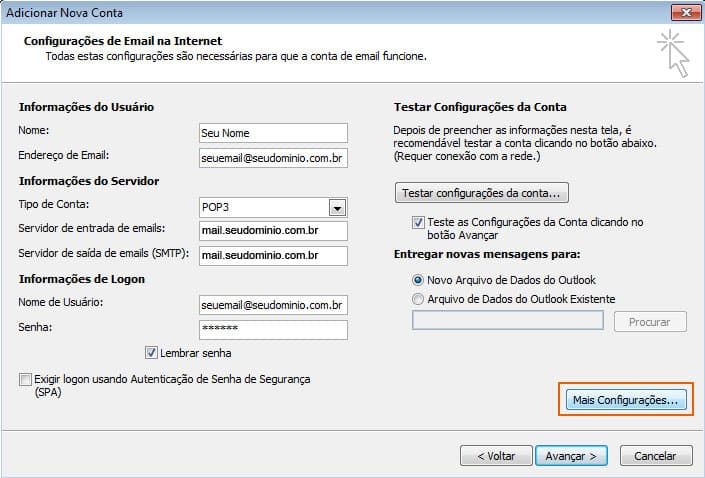The width and height of the screenshot is (705, 478).
Task: Click the Endereço de Email field
Action: click(272, 158)
